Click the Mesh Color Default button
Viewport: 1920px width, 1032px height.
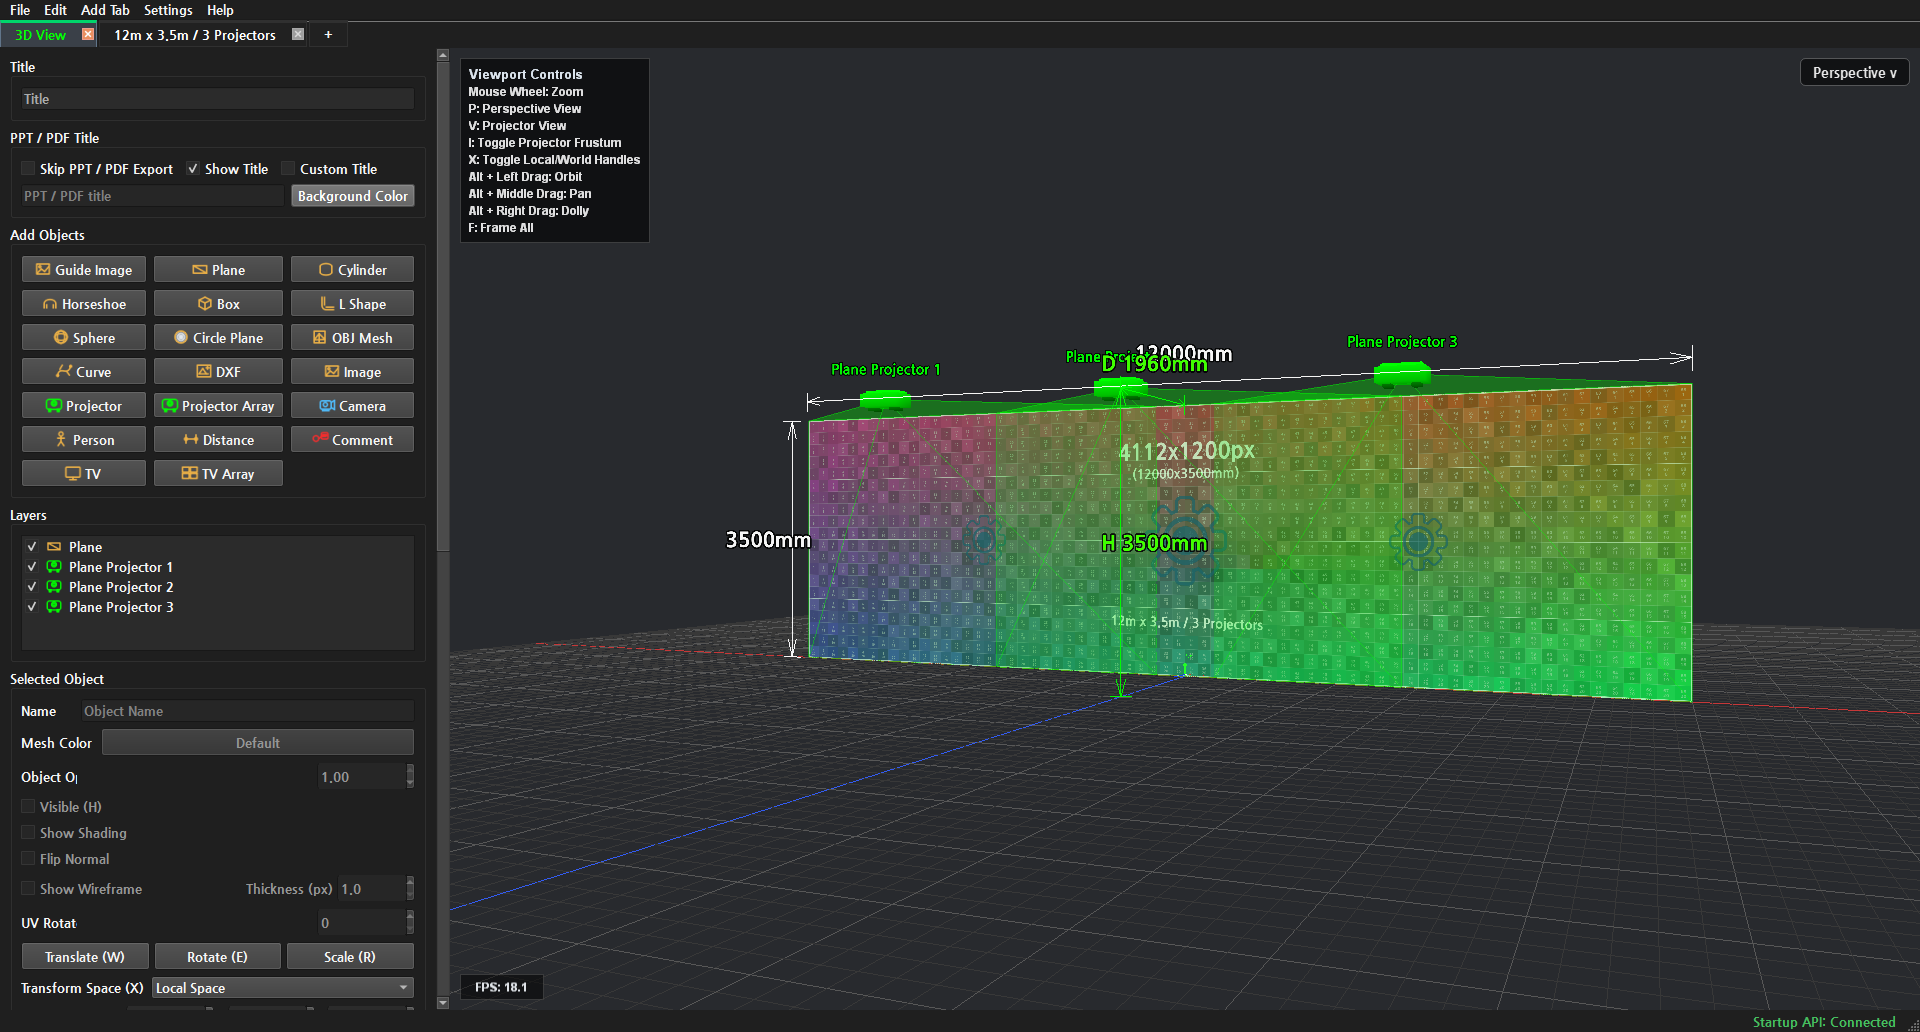(258, 743)
